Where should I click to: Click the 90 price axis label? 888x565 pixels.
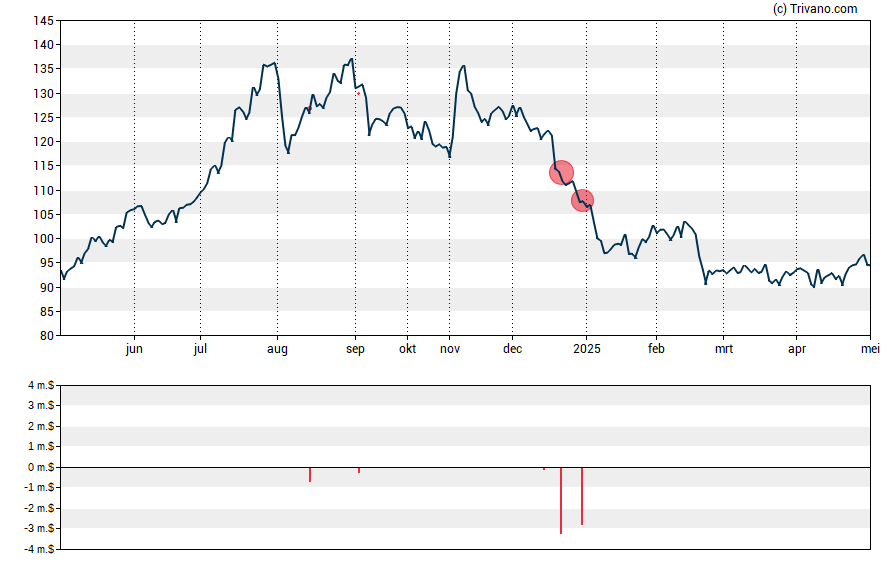coord(46,288)
